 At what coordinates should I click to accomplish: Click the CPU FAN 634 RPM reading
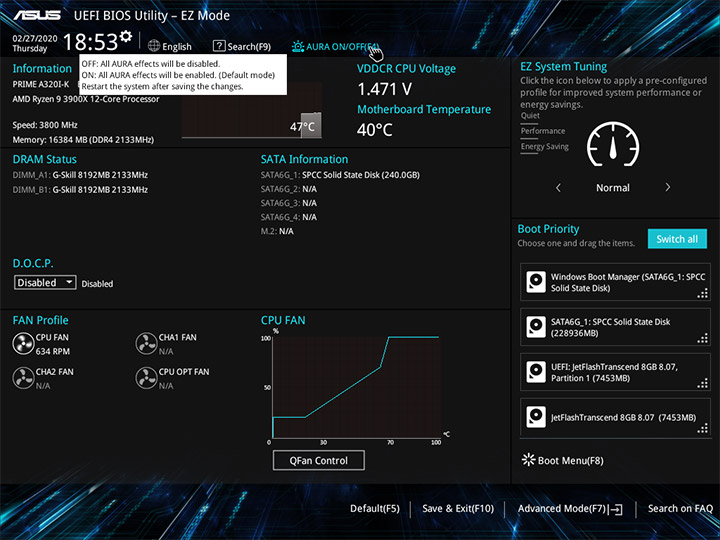[x=53, y=351]
